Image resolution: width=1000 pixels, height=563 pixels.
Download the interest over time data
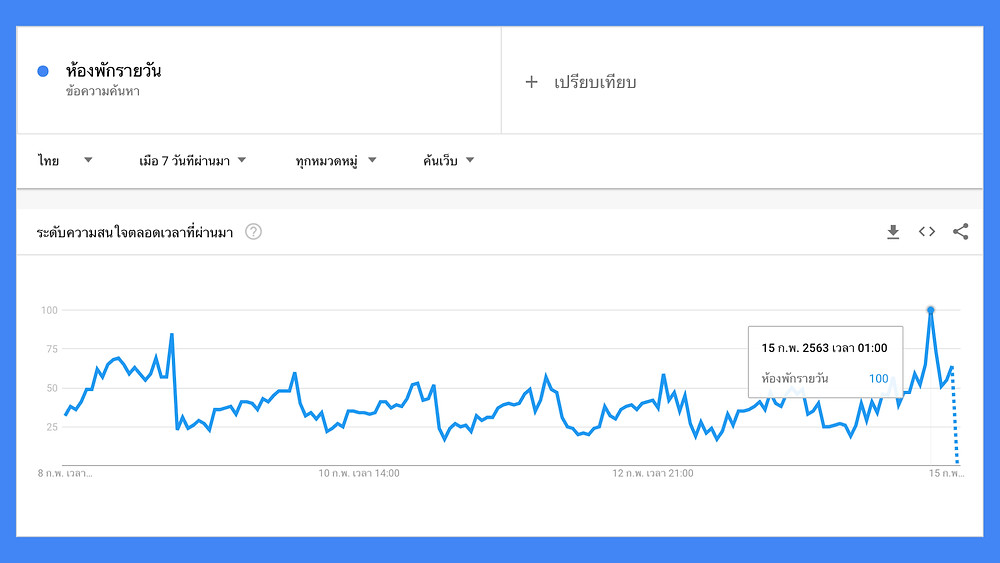(893, 232)
